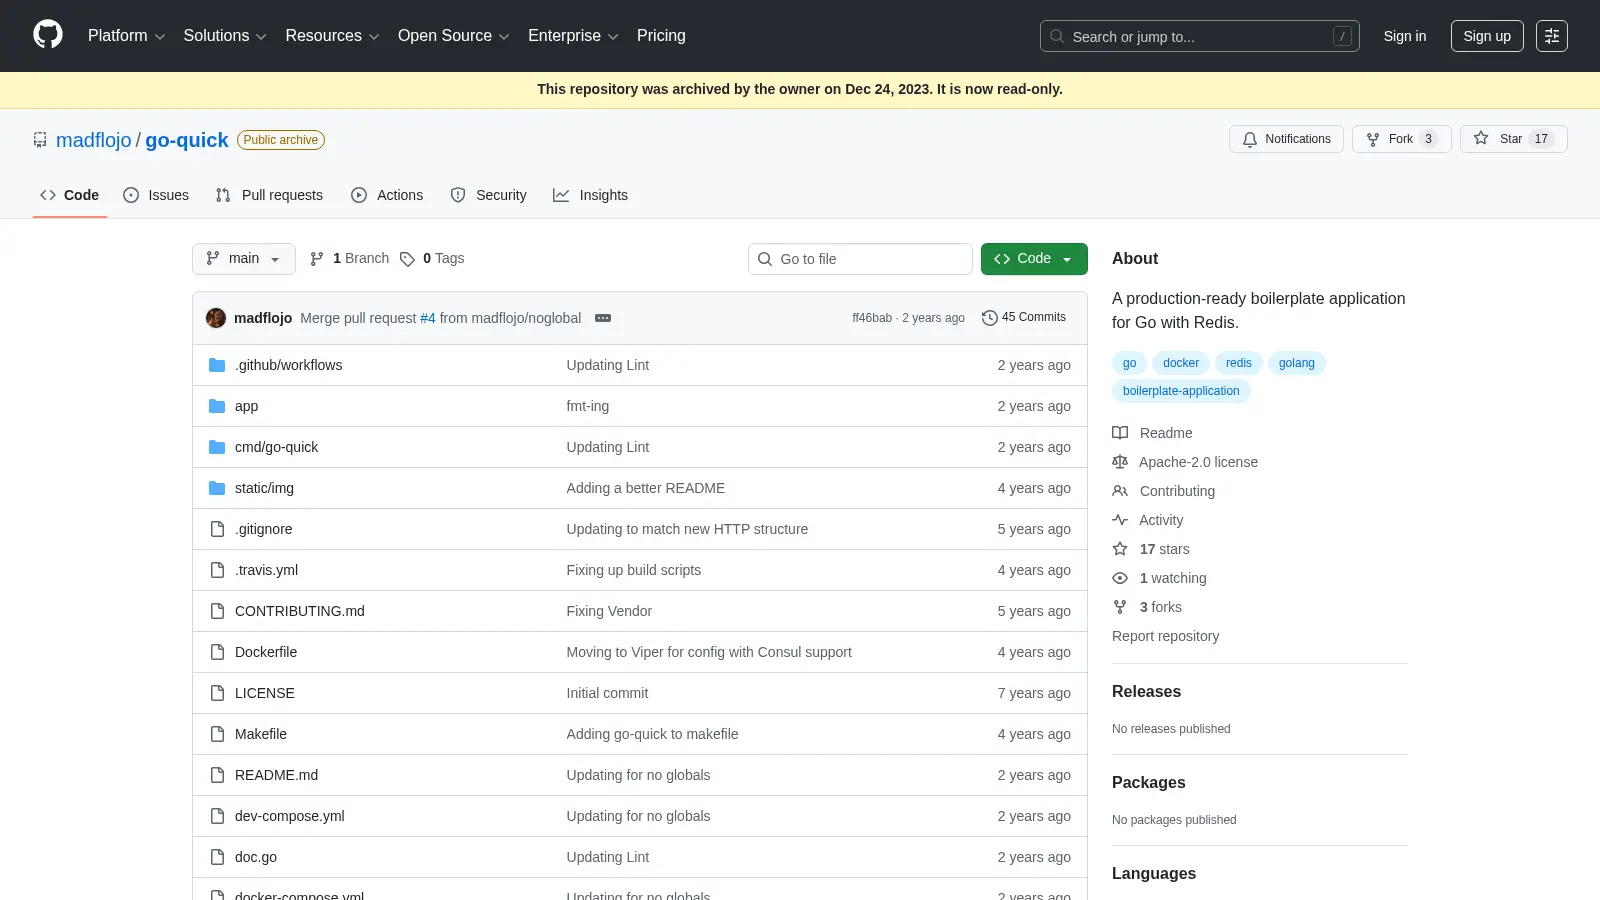Click the Makefile file icon

tap(217, 734)
